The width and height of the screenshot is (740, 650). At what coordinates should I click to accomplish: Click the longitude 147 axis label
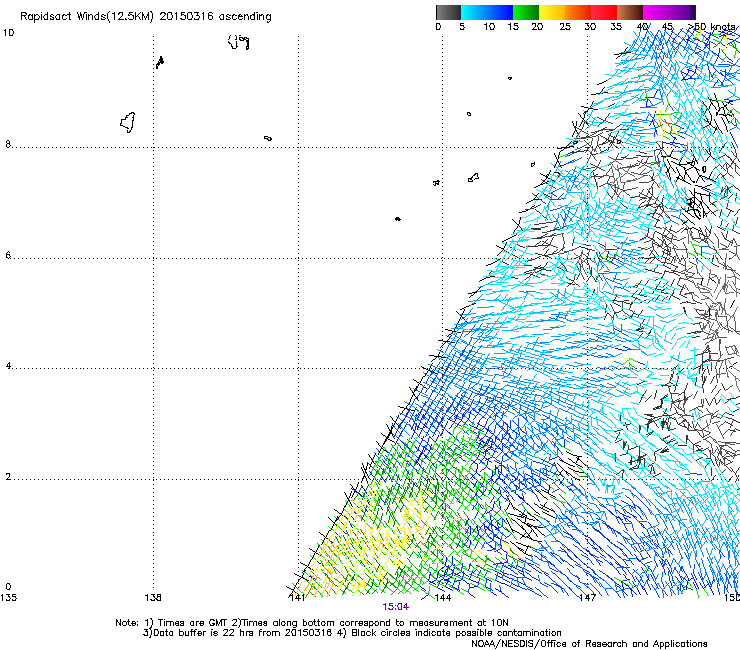point(587,598)
